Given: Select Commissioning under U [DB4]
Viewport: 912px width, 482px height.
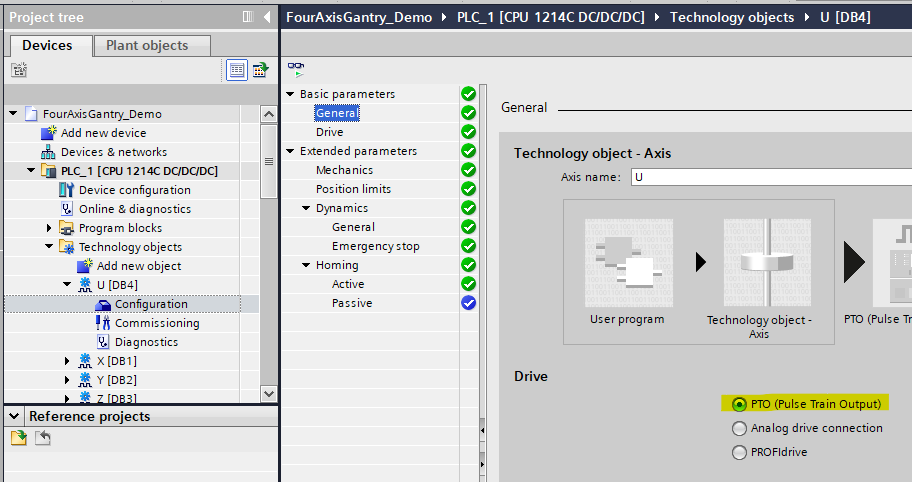Looking at the screenshot, I should pos(157,323).
